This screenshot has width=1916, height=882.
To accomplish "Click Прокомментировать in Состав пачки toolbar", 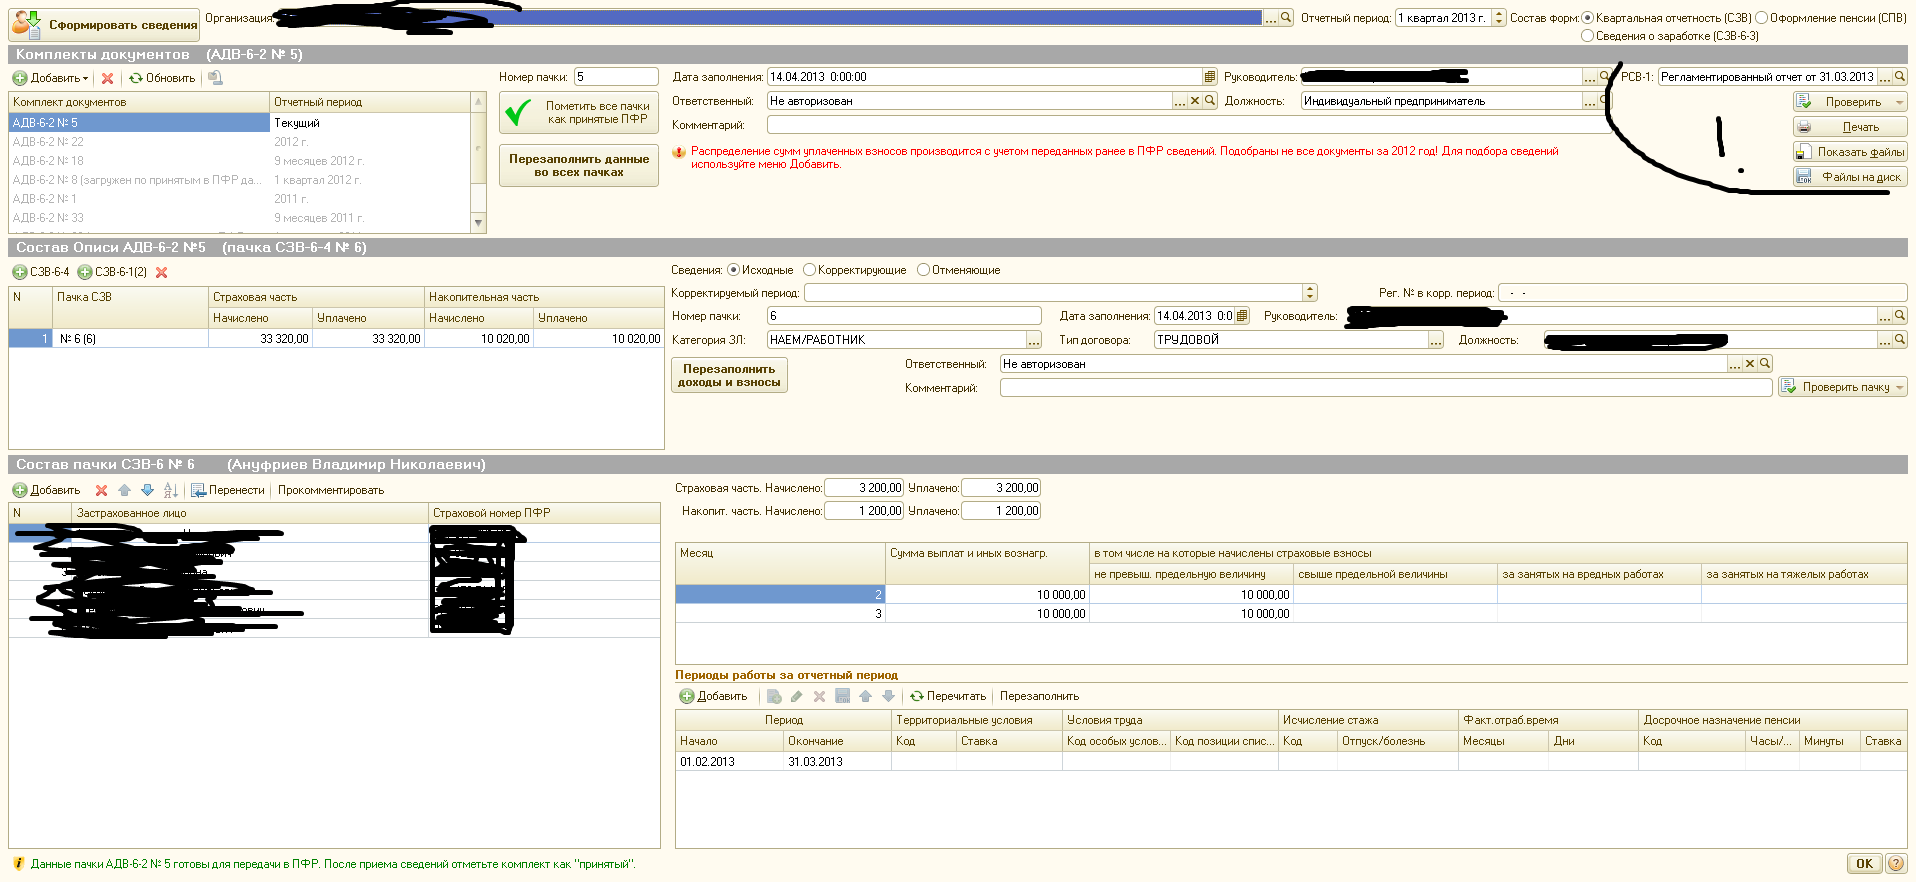I will click(x=331, y=490).
